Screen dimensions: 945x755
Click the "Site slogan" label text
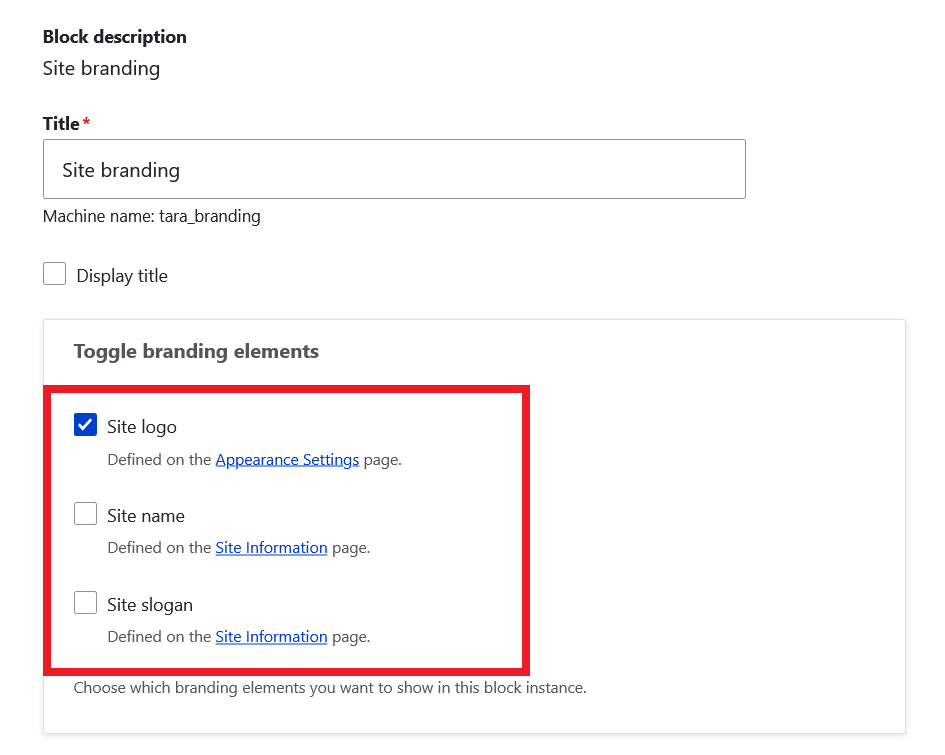[x=150, y=605]
